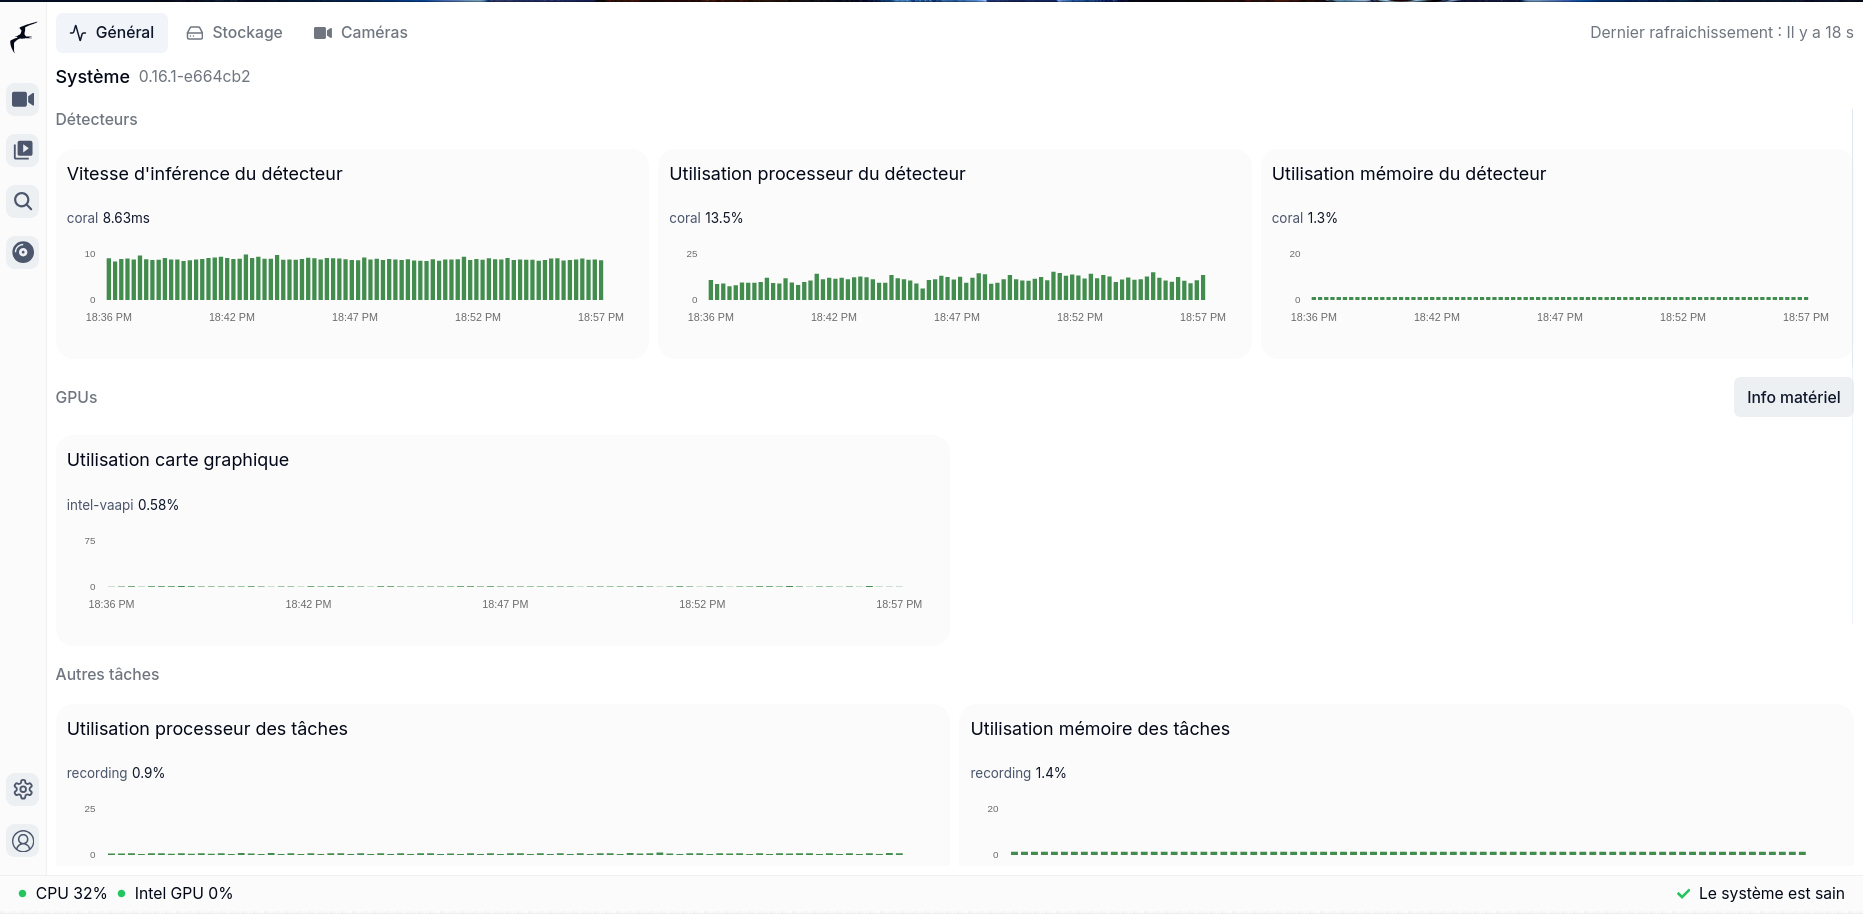Select the Général tab
1863x914 pixels.
112,33
